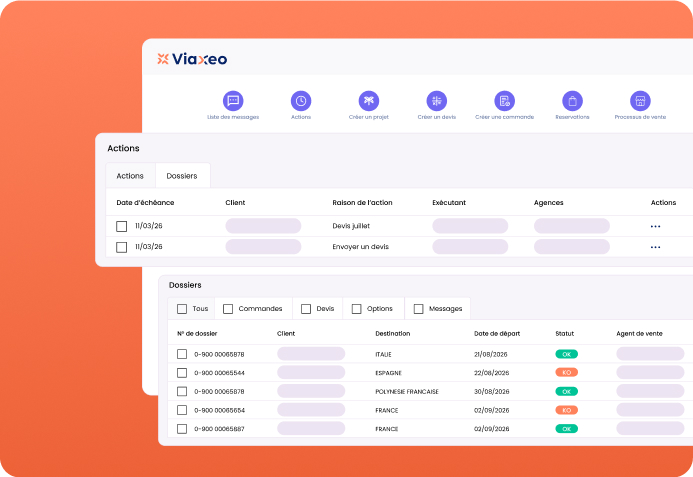Click the KO status badge for ESPAGNE

[x=567, y=373]
